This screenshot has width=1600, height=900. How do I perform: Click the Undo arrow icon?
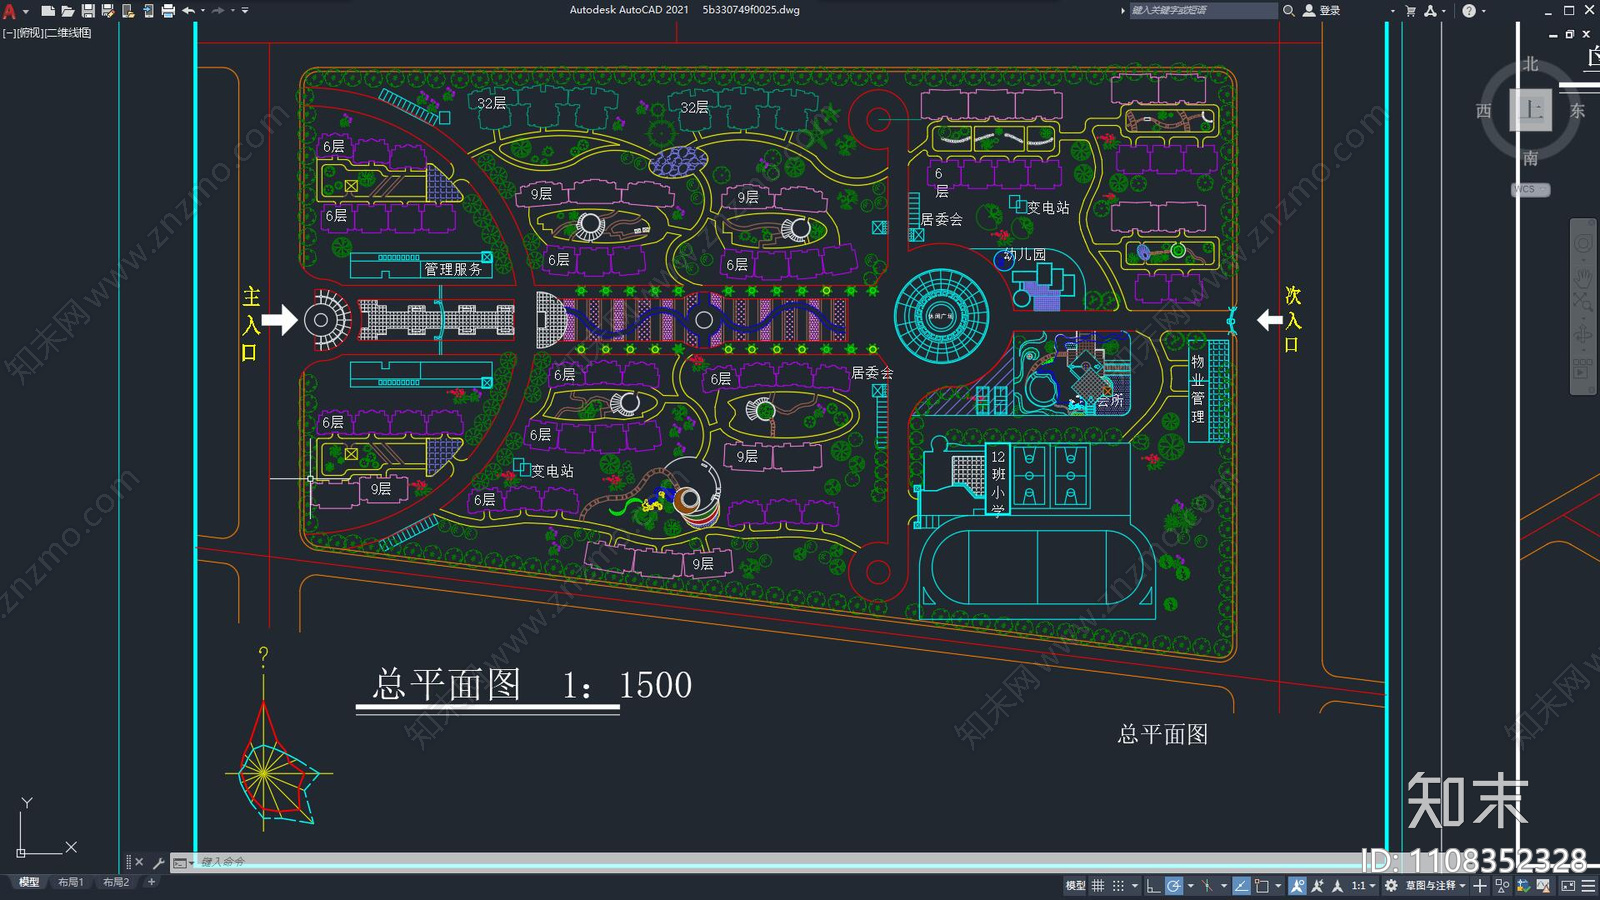[x=188, y=11]
